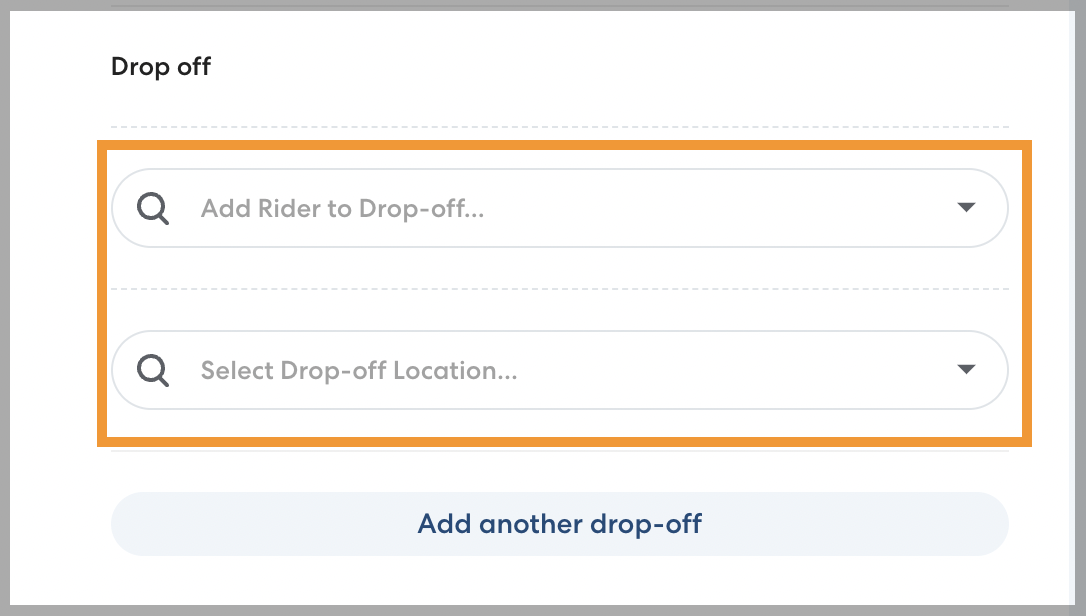Click the "Drop off" label text
1086x616 pixels.
pos(161,67)
